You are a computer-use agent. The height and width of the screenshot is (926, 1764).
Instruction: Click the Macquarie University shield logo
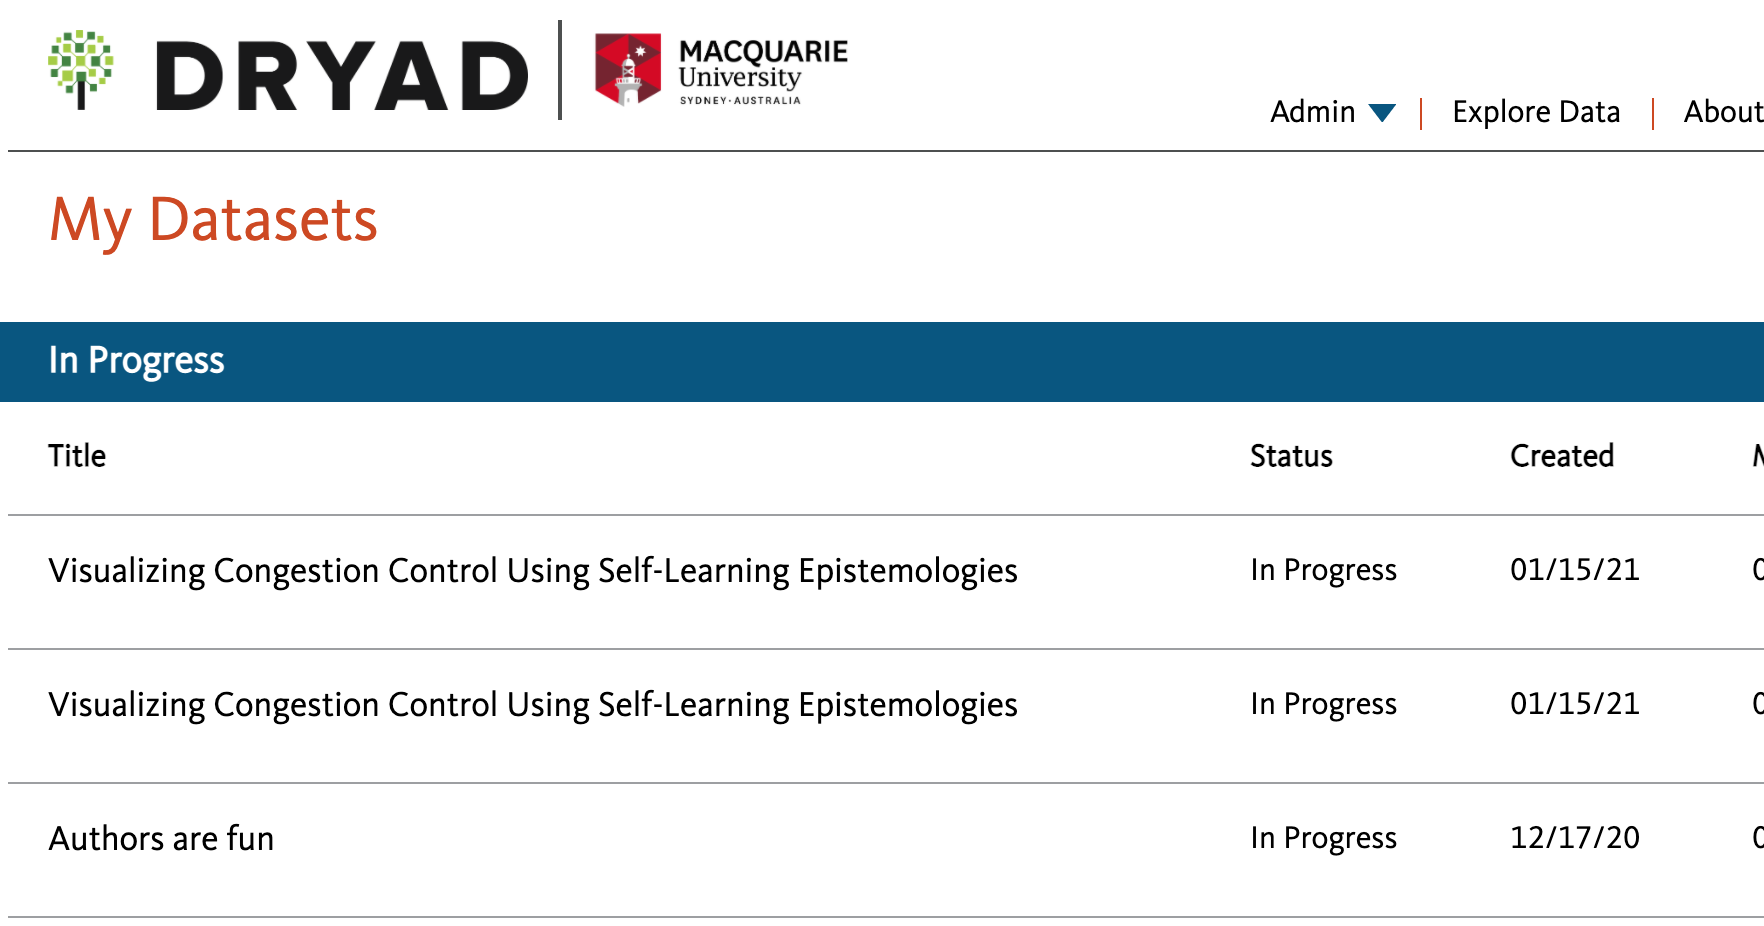pyautogui.click(x=629, y=68)
